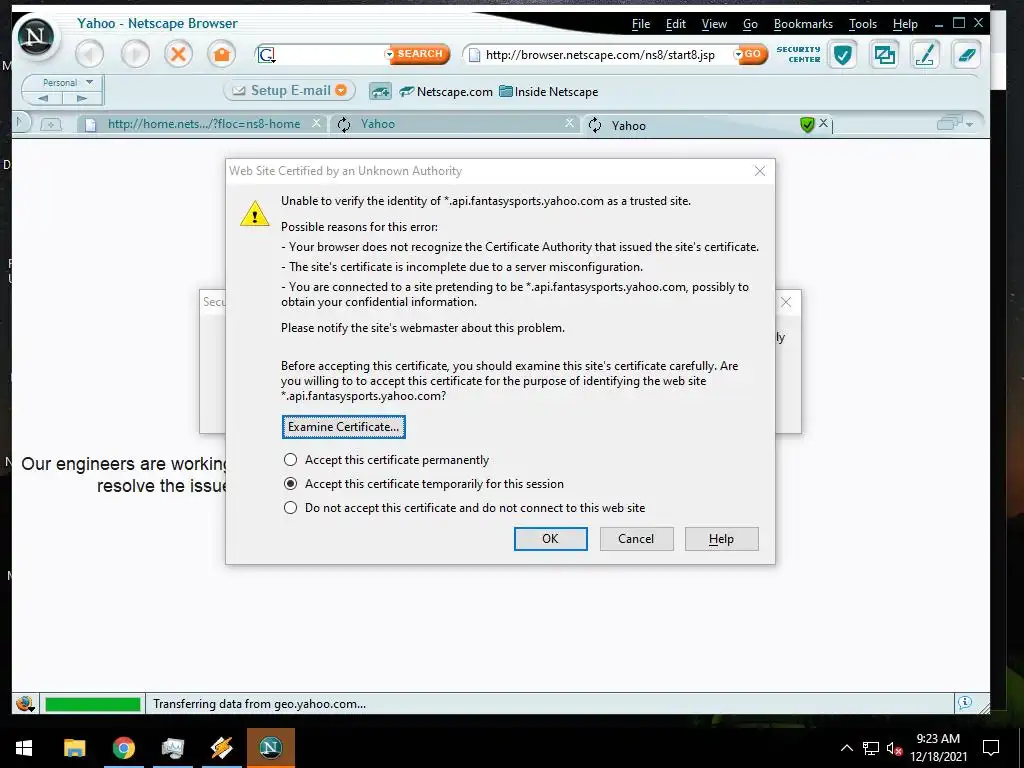
Task: Click the muted volume tray icon
Action: tap(894, 748)
